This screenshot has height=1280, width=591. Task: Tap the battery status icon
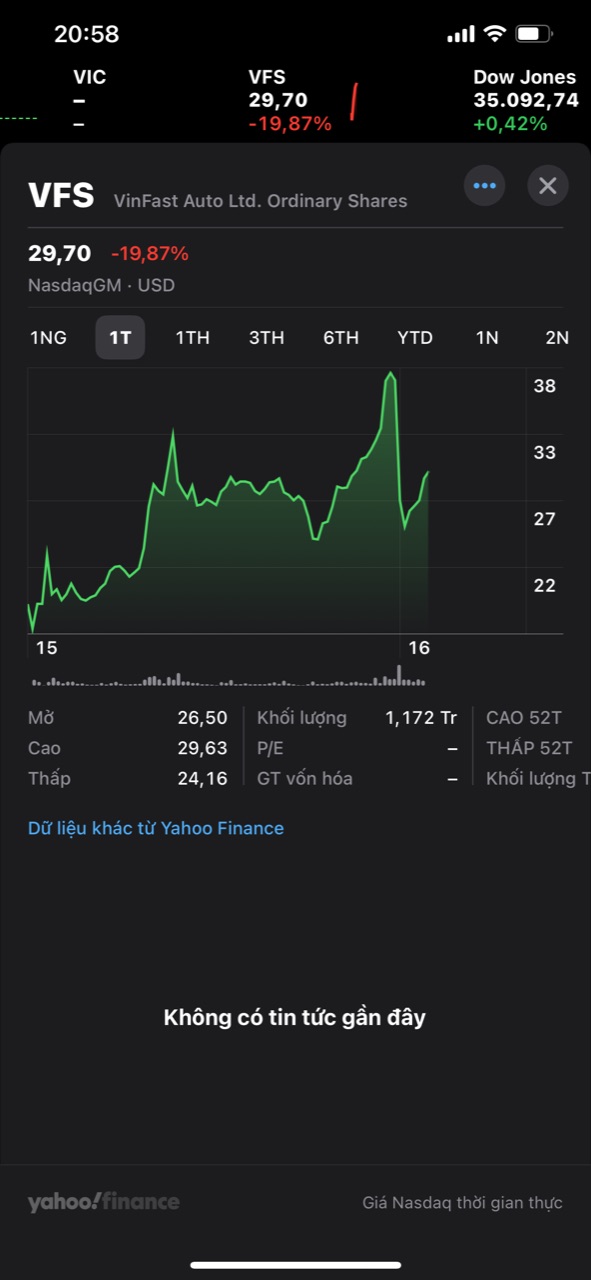534,34
